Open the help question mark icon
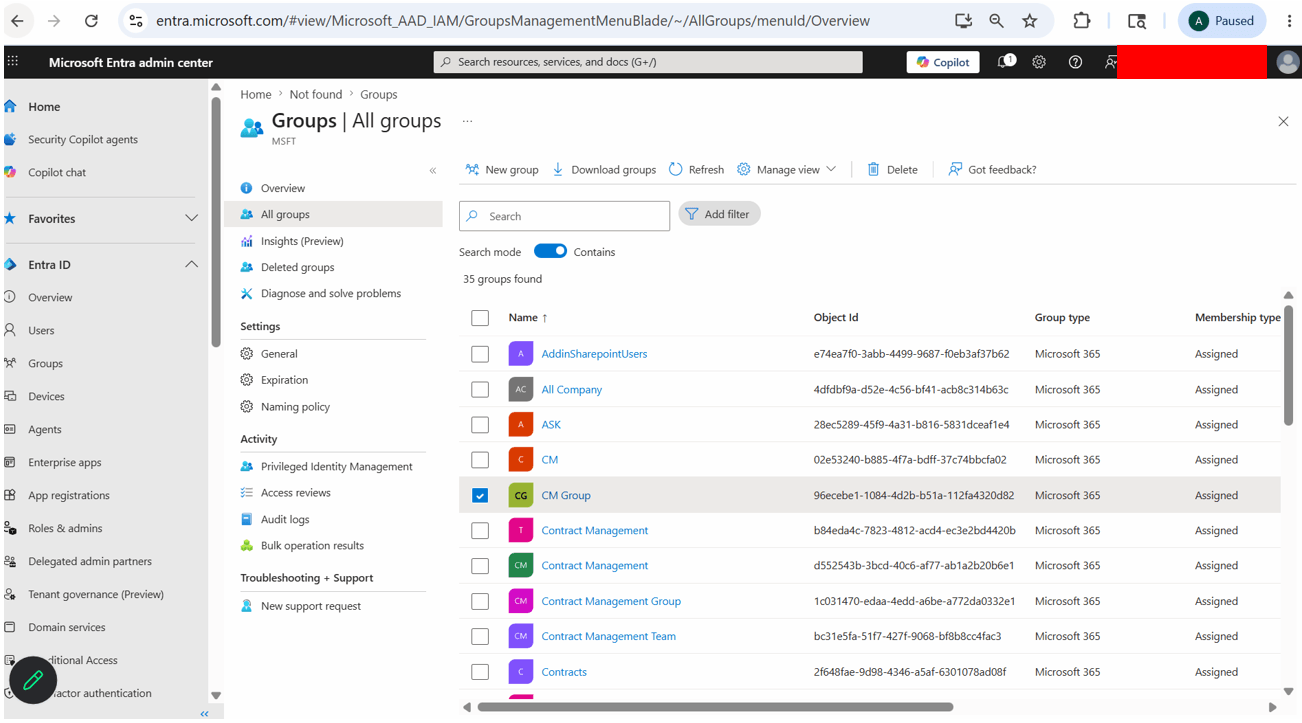This screenshot has height=723, width=1302. (1075, 62)
